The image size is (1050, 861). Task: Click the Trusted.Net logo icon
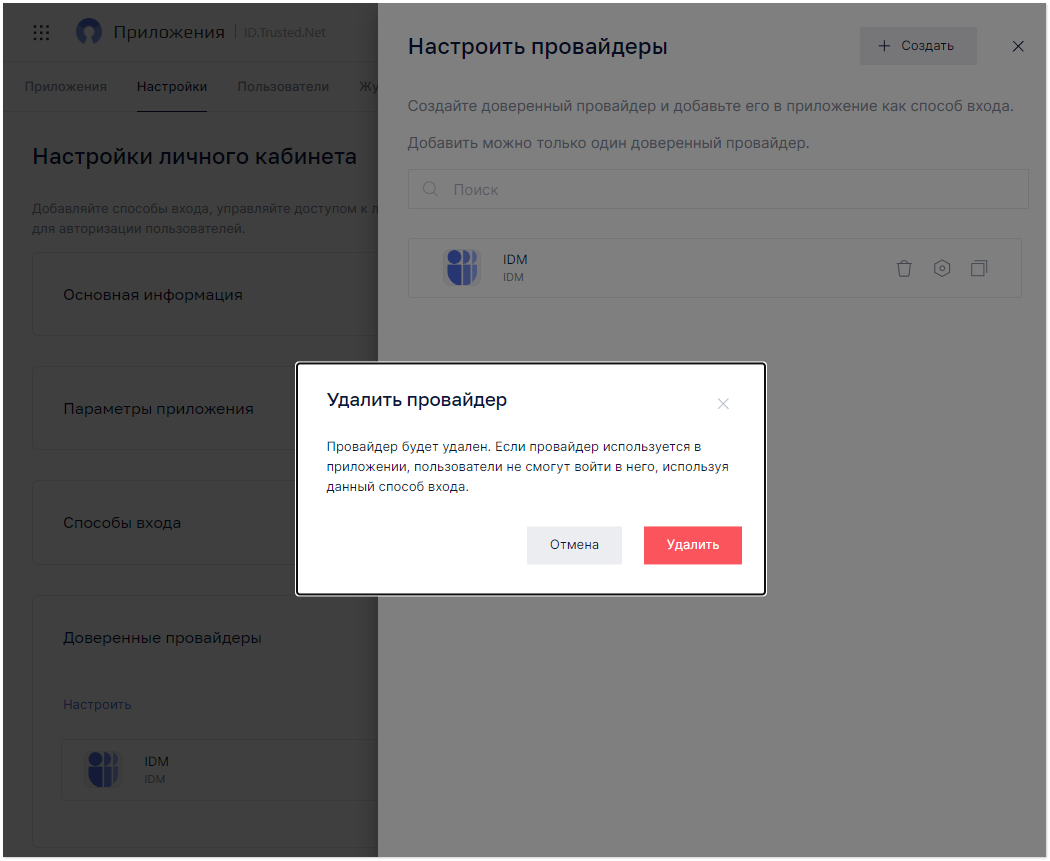[x=88, y=31]
